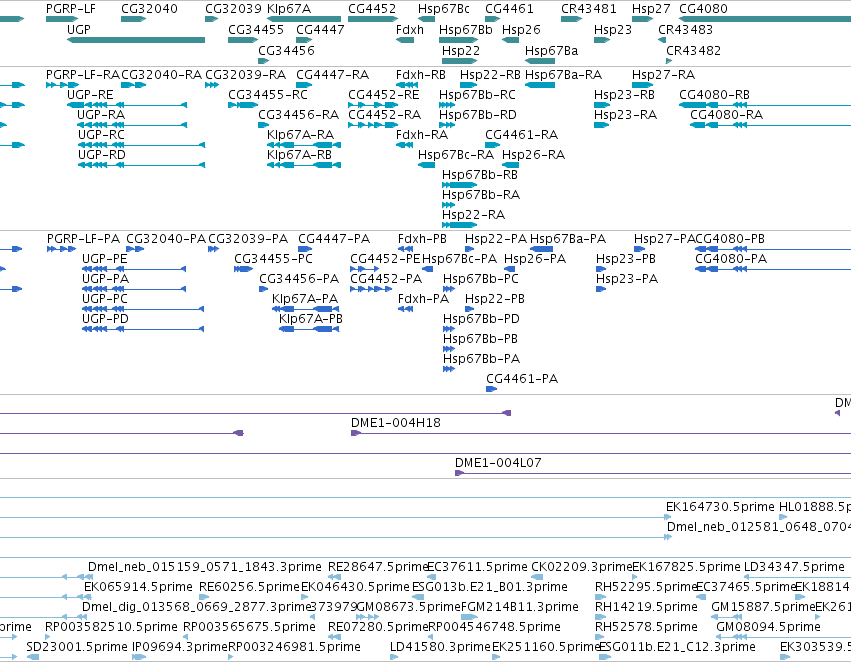Click the Hsp67Ba gene label

pos(551,50)
